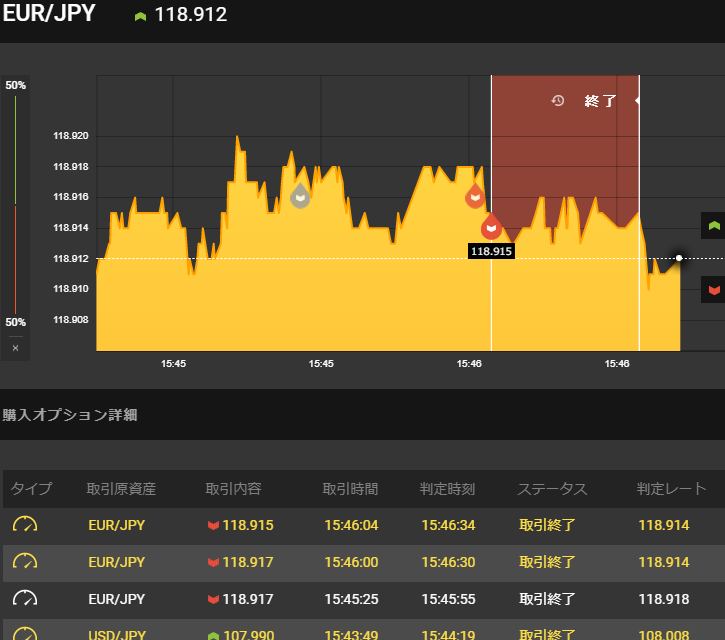Screen dimensions: 725x640
Task: Click the grey expired trade marker on chart
Action: pos(300,196)
